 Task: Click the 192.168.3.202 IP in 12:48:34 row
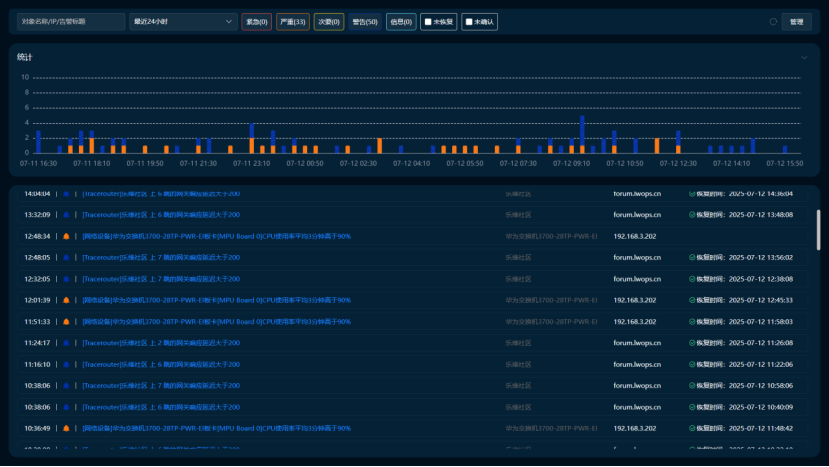tap(634, 236)
